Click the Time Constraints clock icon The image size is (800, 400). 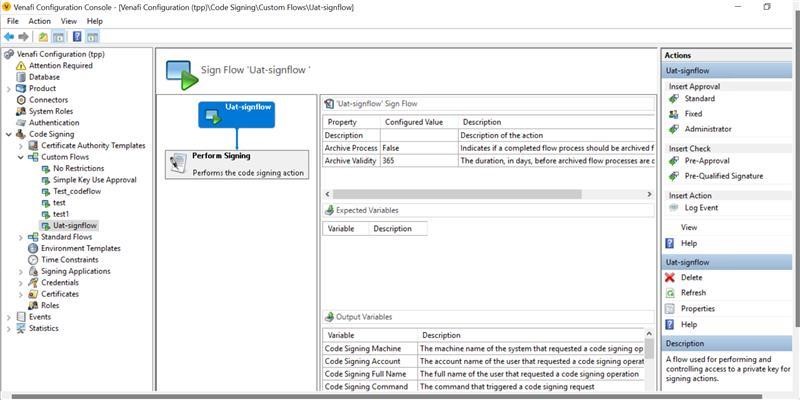click(33, 260)
